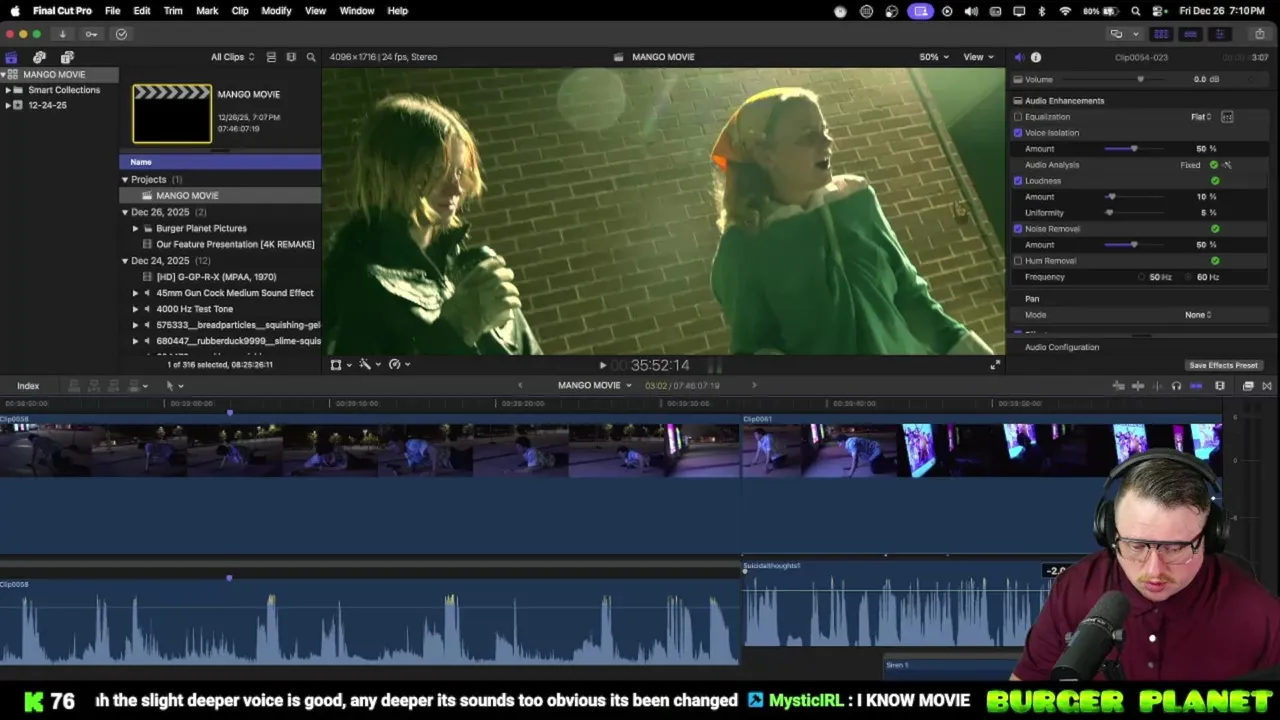This screenshot has width=1280, height=720.
Task: Open the viewer Transform tool menu
Action: tap(339, 365)
